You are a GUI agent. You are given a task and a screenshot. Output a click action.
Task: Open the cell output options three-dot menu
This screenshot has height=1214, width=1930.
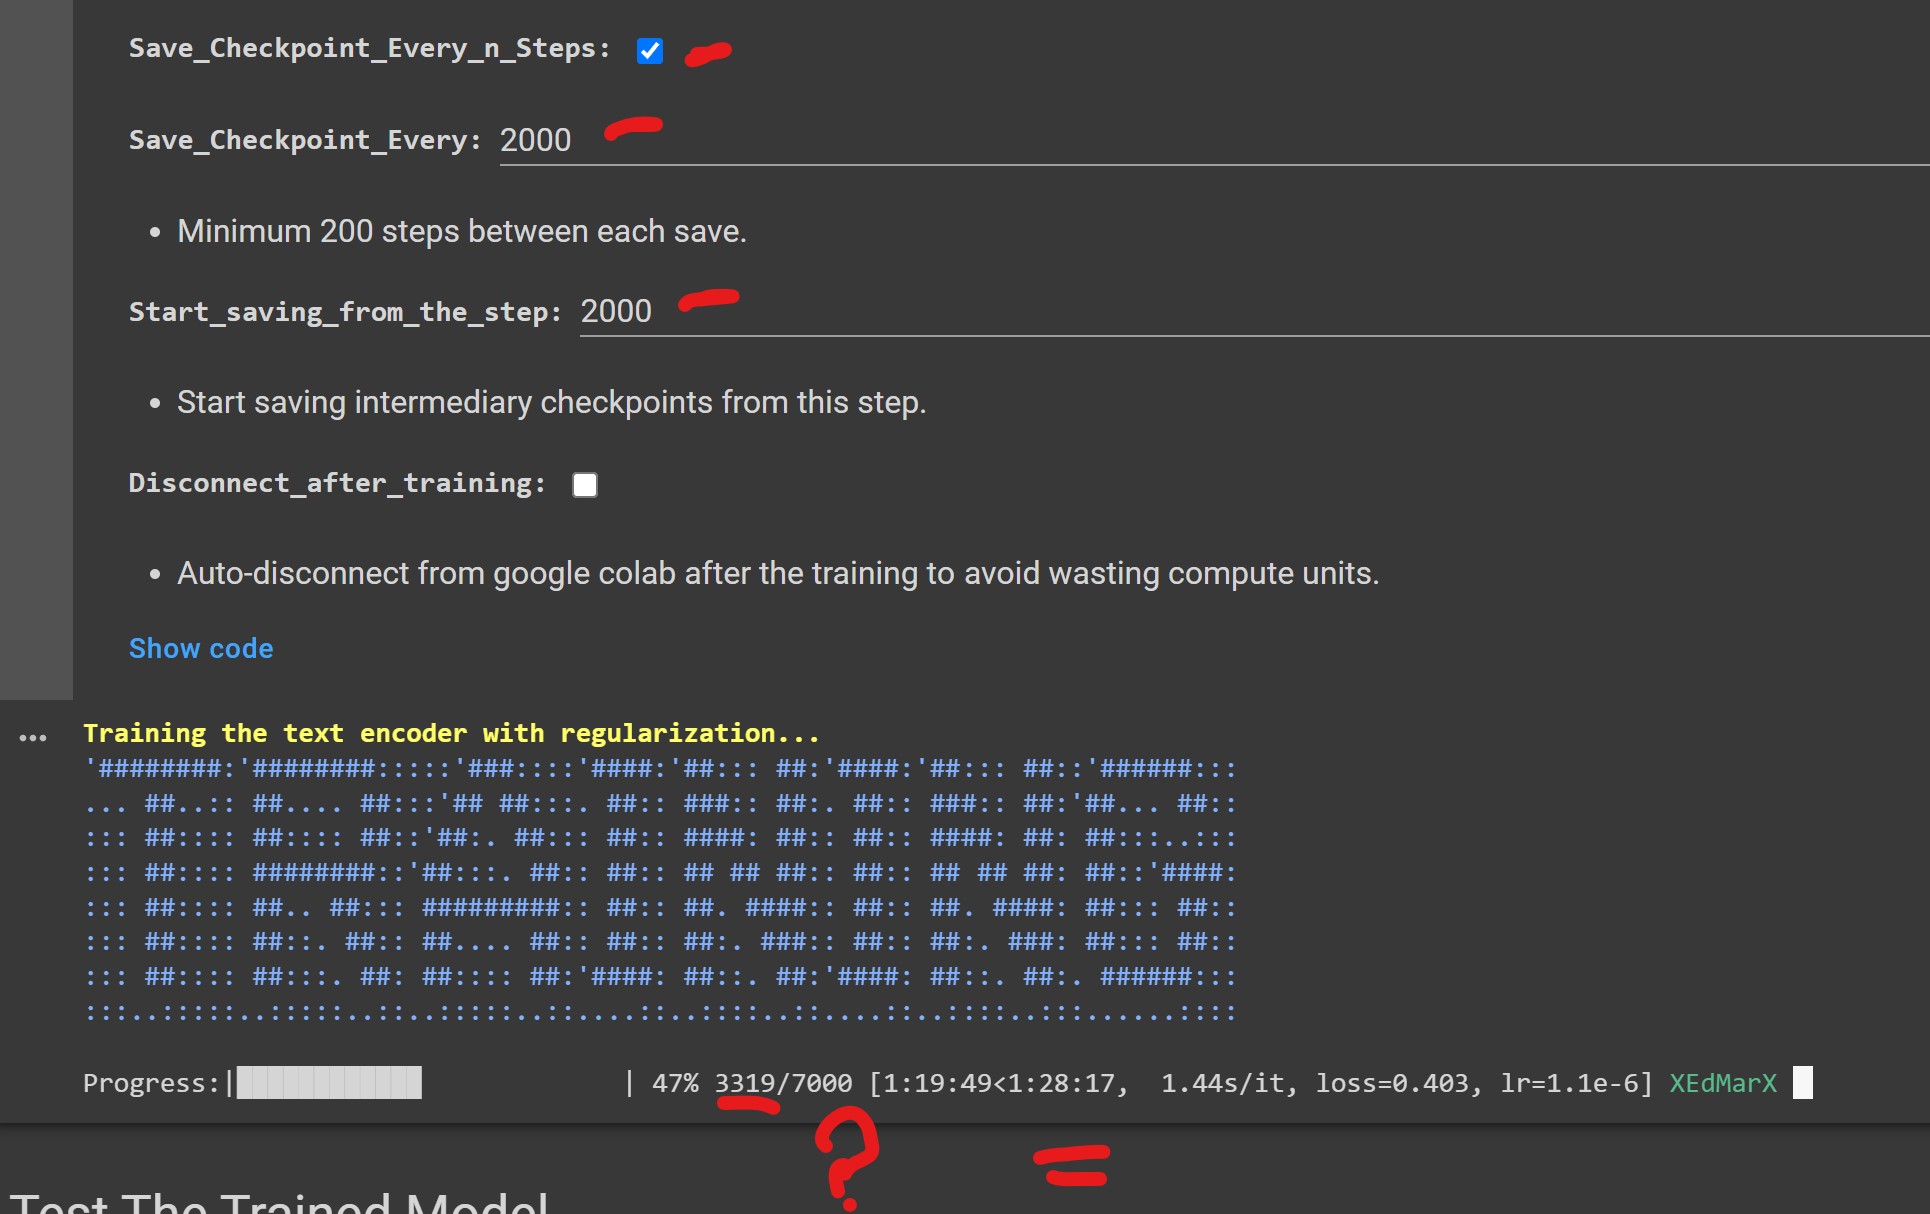32,737
